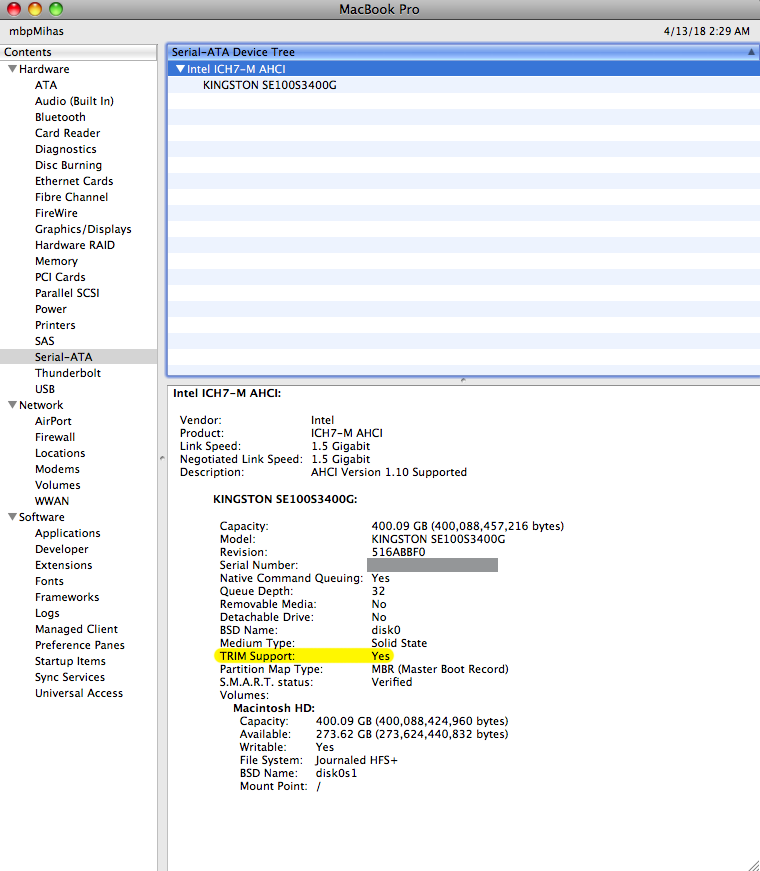Open Startup Items under Software
Viewport: 760px width, 871px height.
71,661
